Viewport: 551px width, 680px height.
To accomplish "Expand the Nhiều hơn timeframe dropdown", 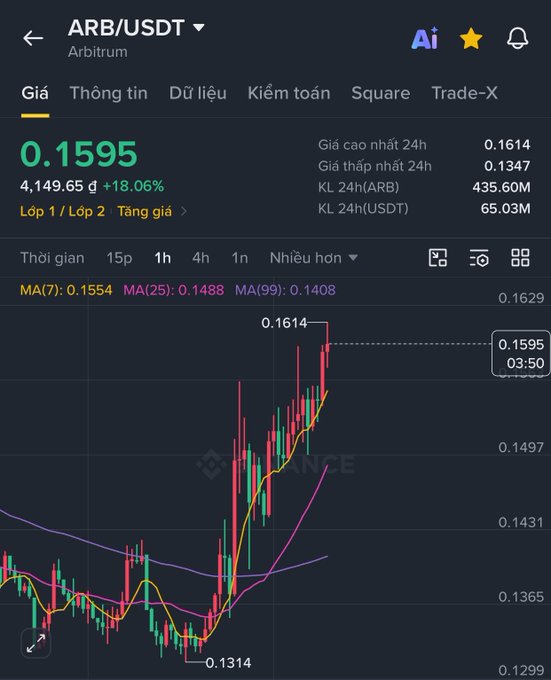I will pos(313,258).
